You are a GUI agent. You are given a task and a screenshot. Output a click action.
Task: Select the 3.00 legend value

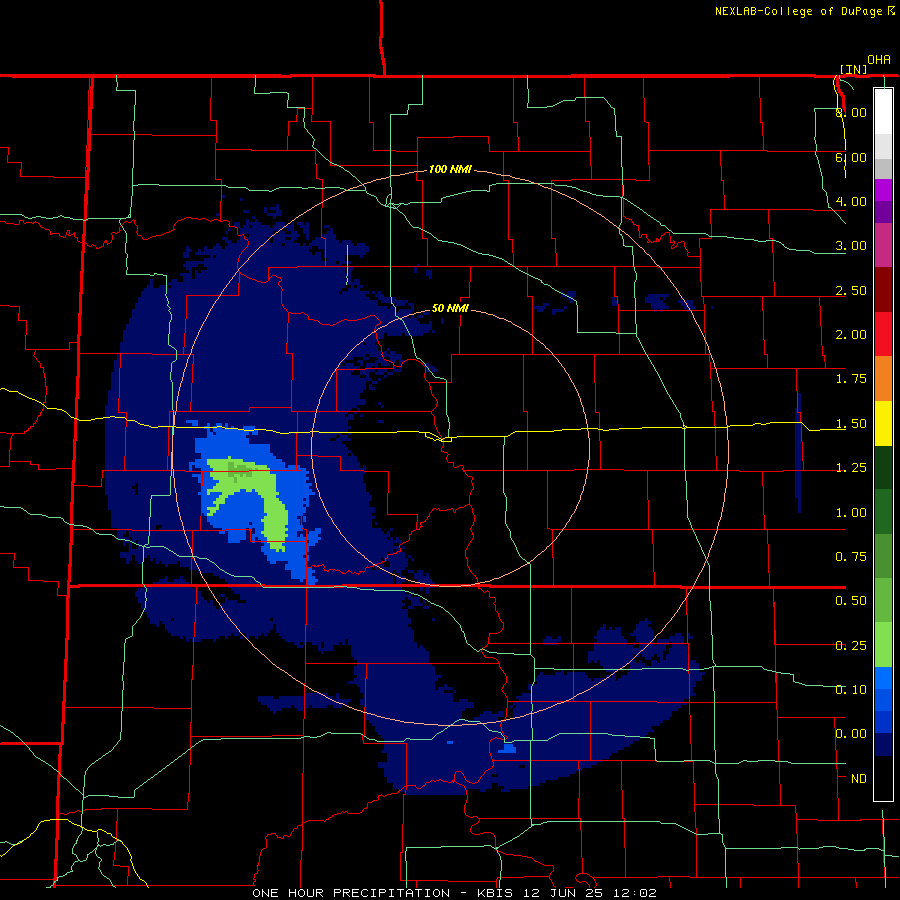coord(851,246)
